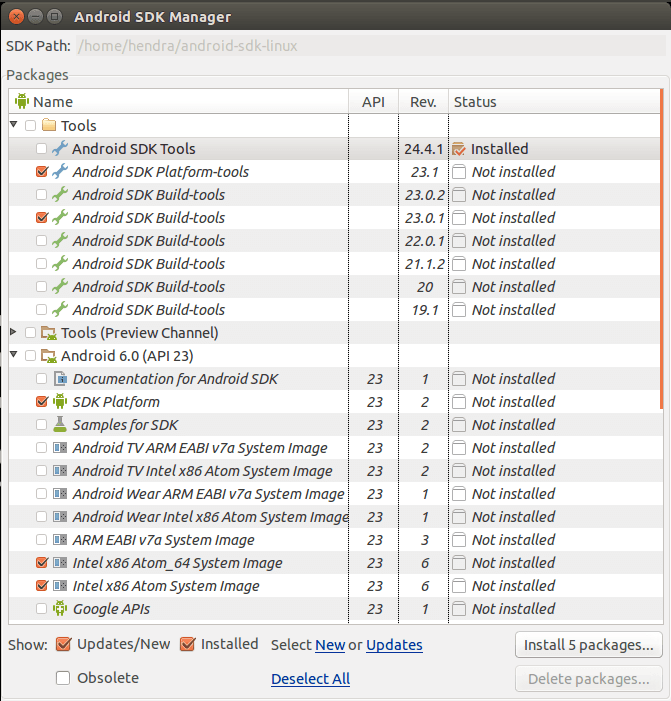
Task: Uncheck Build-tools 23.0.1 checkbox
Action: 42,218
